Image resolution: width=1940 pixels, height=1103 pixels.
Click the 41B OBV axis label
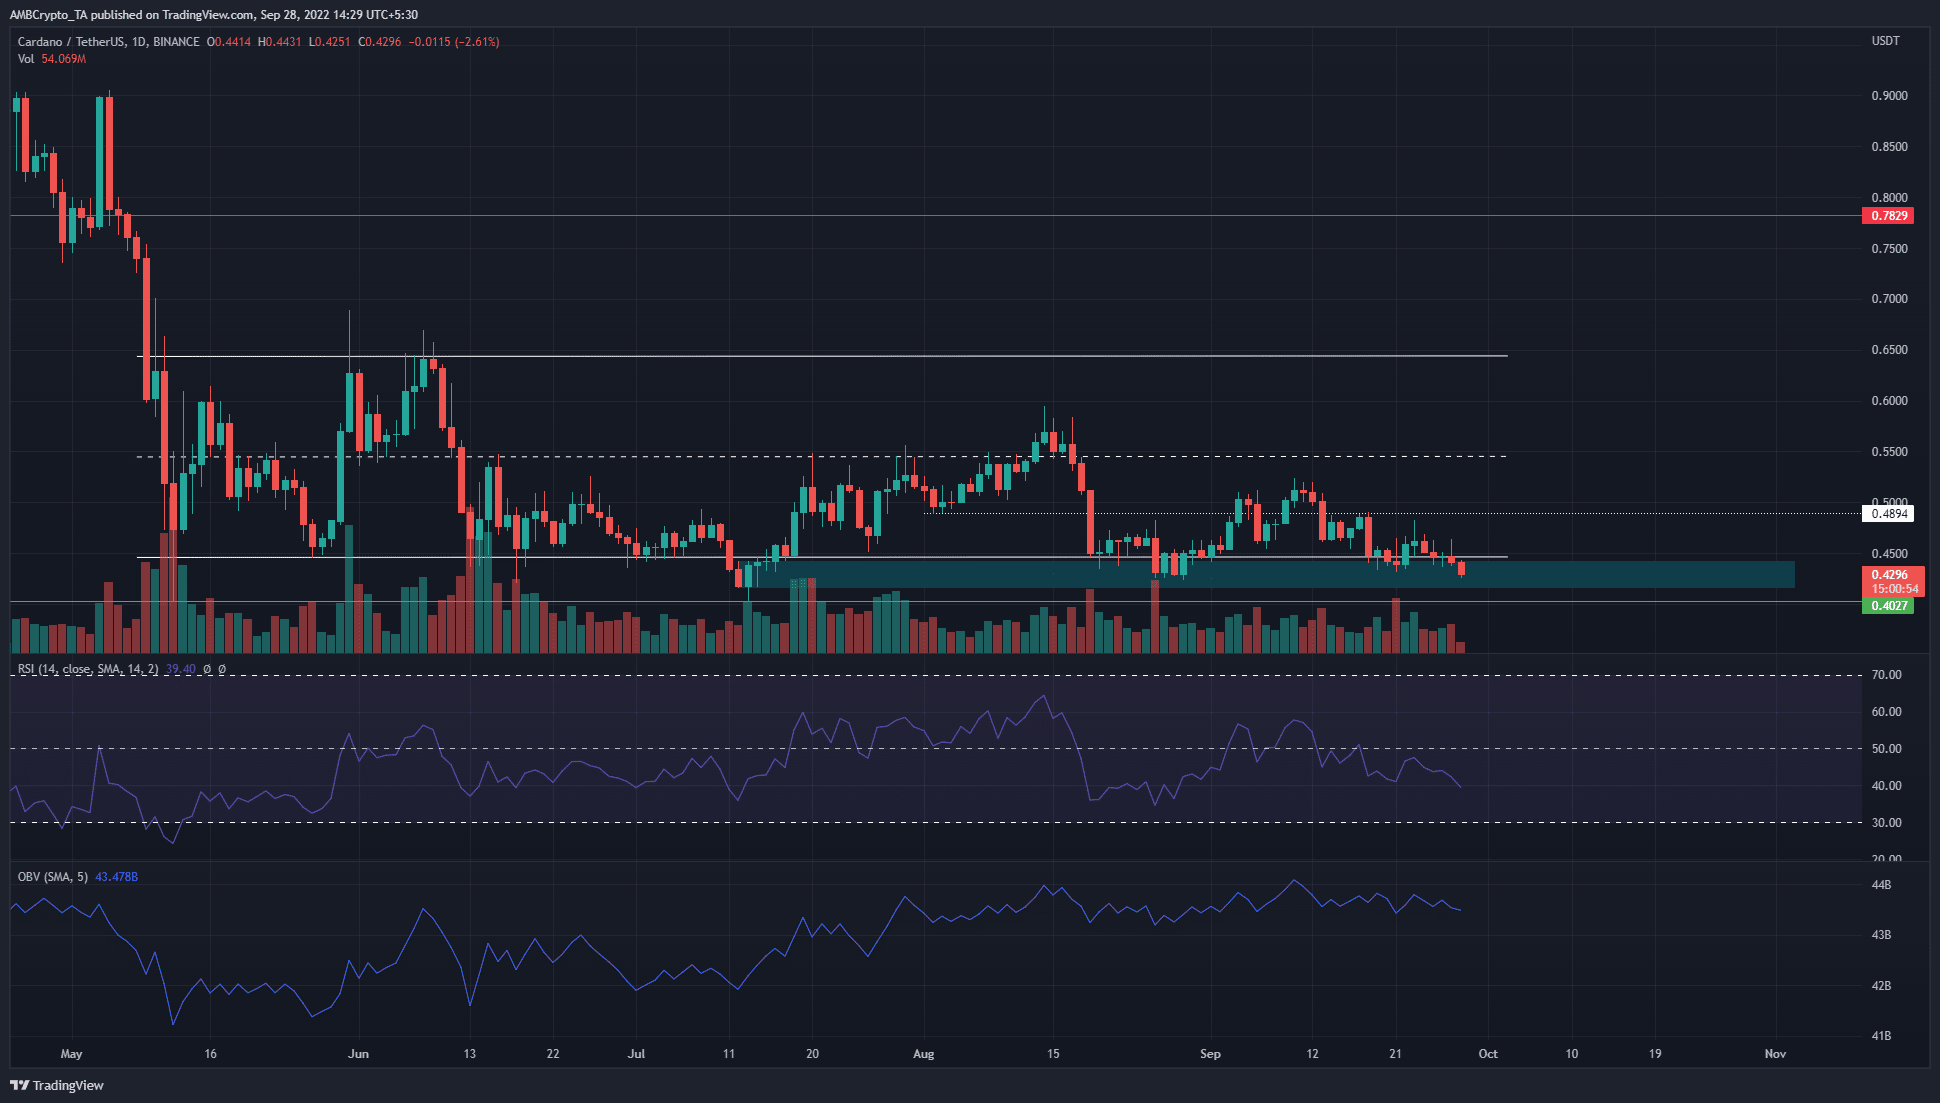pyautogui.click(x=1881, y=1036)
